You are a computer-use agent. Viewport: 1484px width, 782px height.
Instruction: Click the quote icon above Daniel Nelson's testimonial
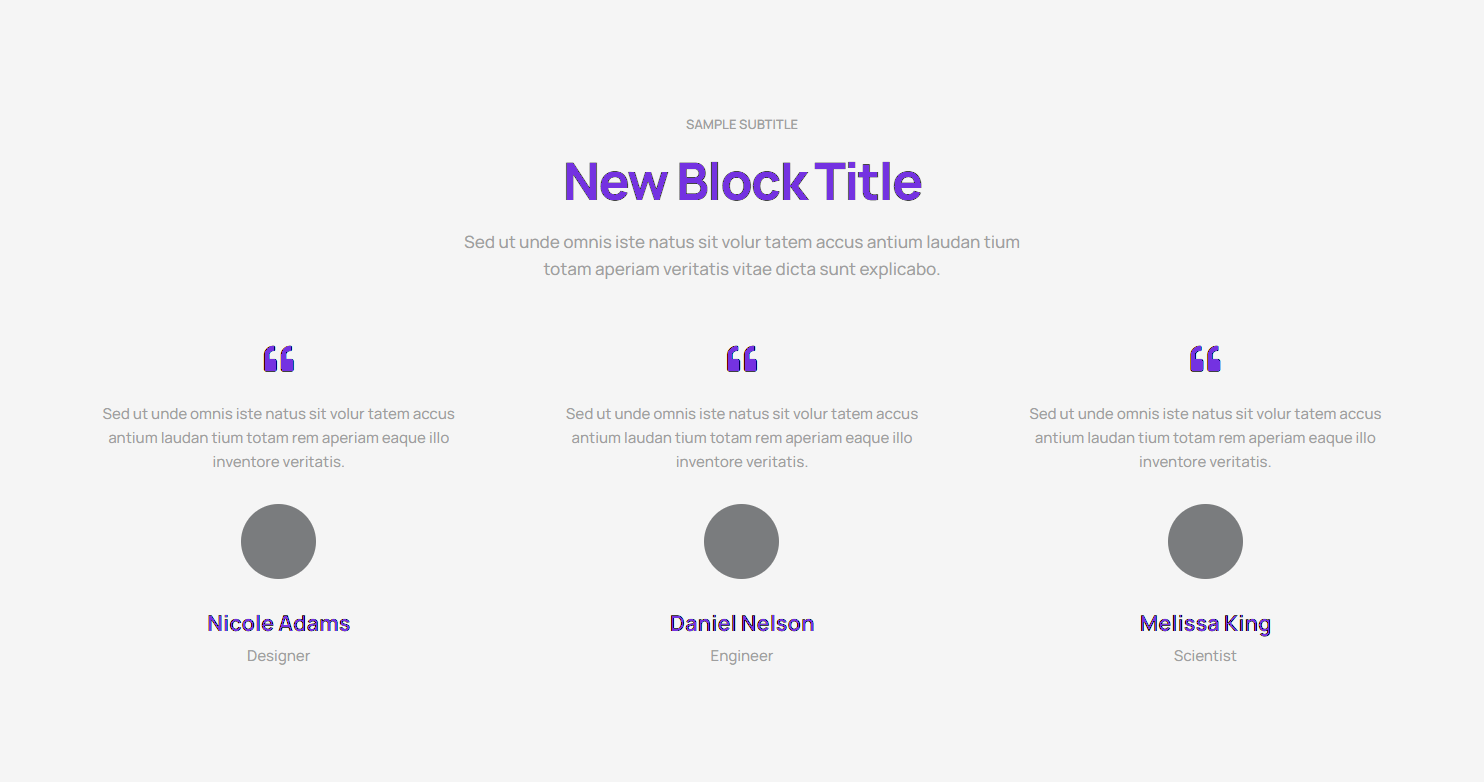[x=742, y=359]
